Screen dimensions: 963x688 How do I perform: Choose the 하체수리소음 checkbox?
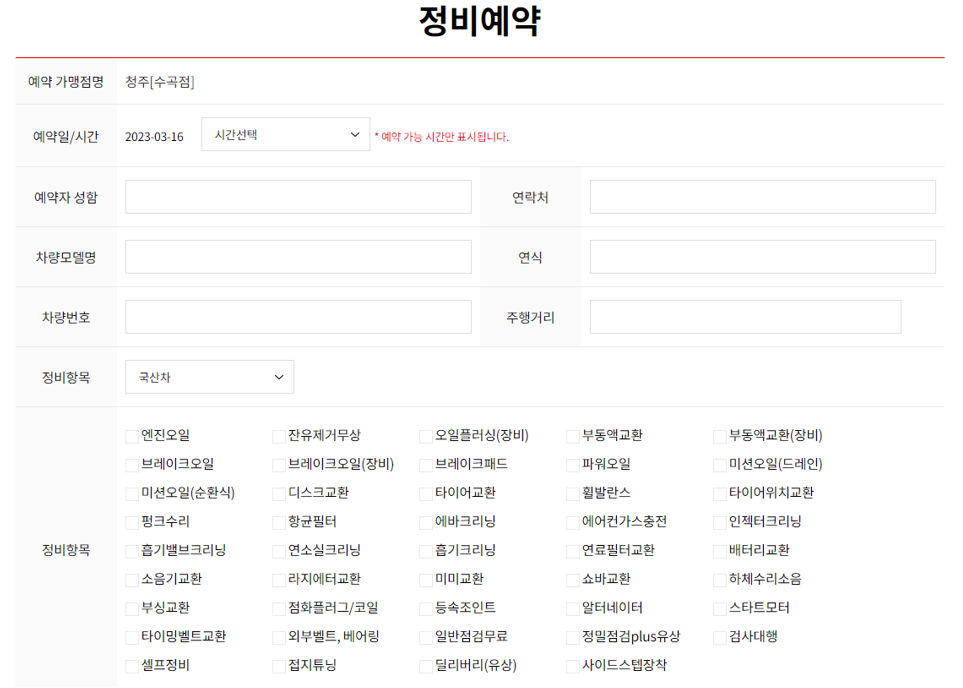pyautogui.click(x=720, y=580)
